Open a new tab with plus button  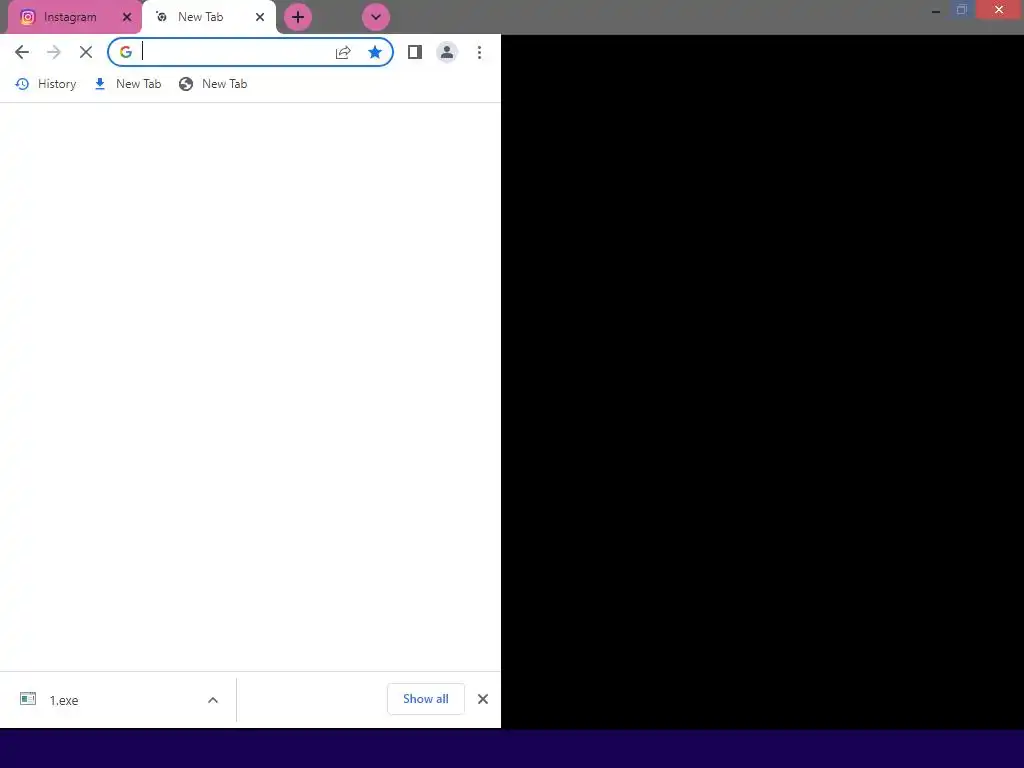pyautogui.click(x=298, y=17)
